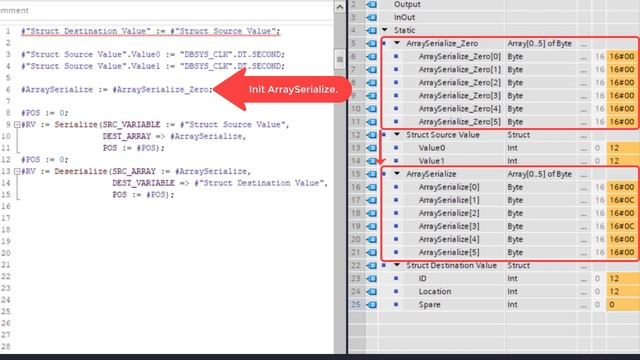Fold the Deserialize call block at line 13
This screenshot has height=360, width=640.
click(x=17, y=172)
